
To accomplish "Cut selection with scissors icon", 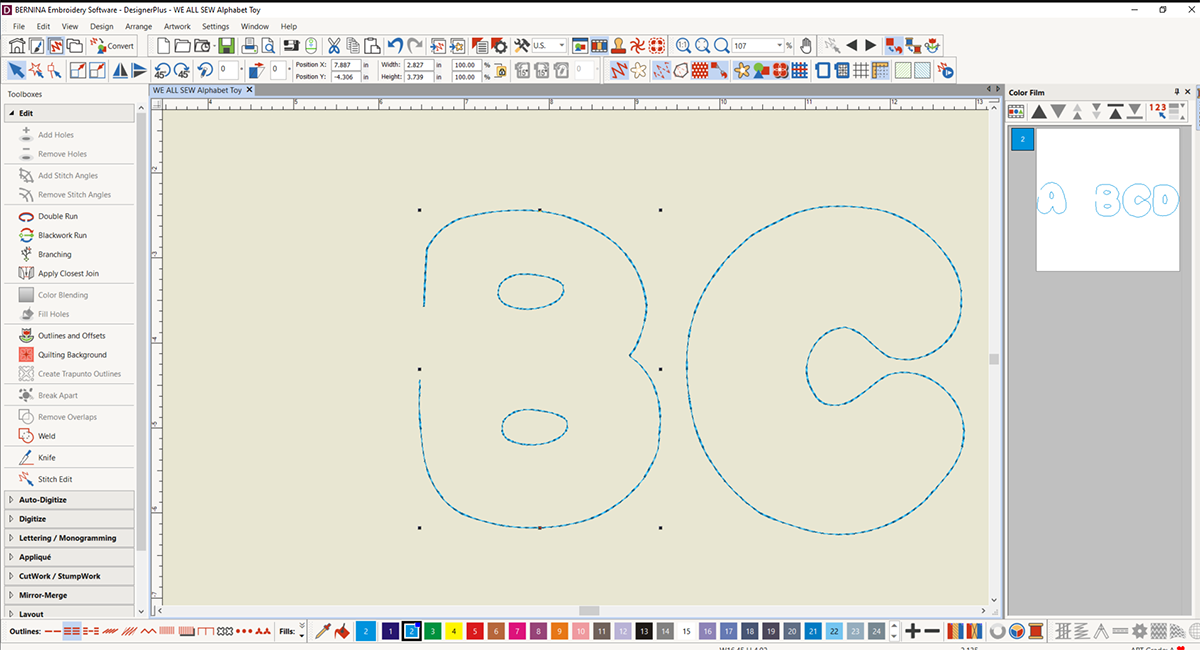I will click(334, 46).
